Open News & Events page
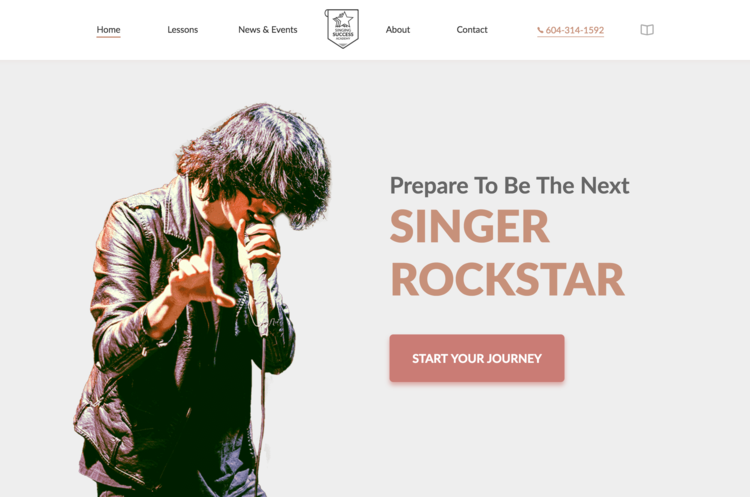The image size is (750, 497). 267,30
